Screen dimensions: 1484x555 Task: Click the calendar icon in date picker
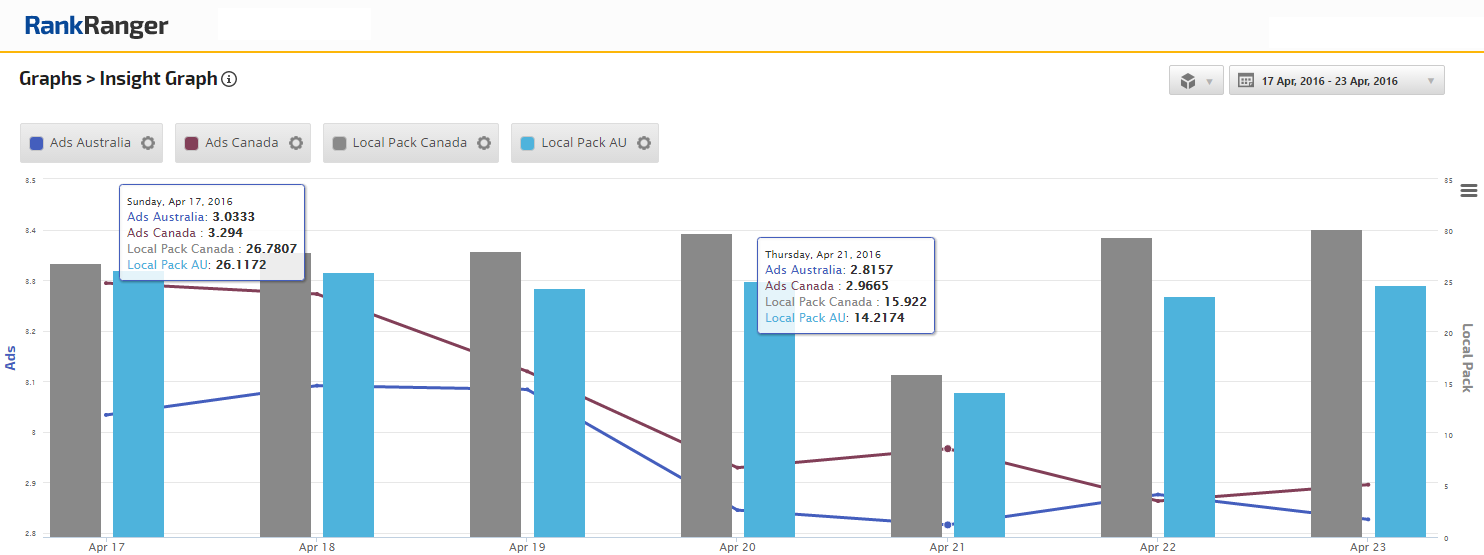1246,81
